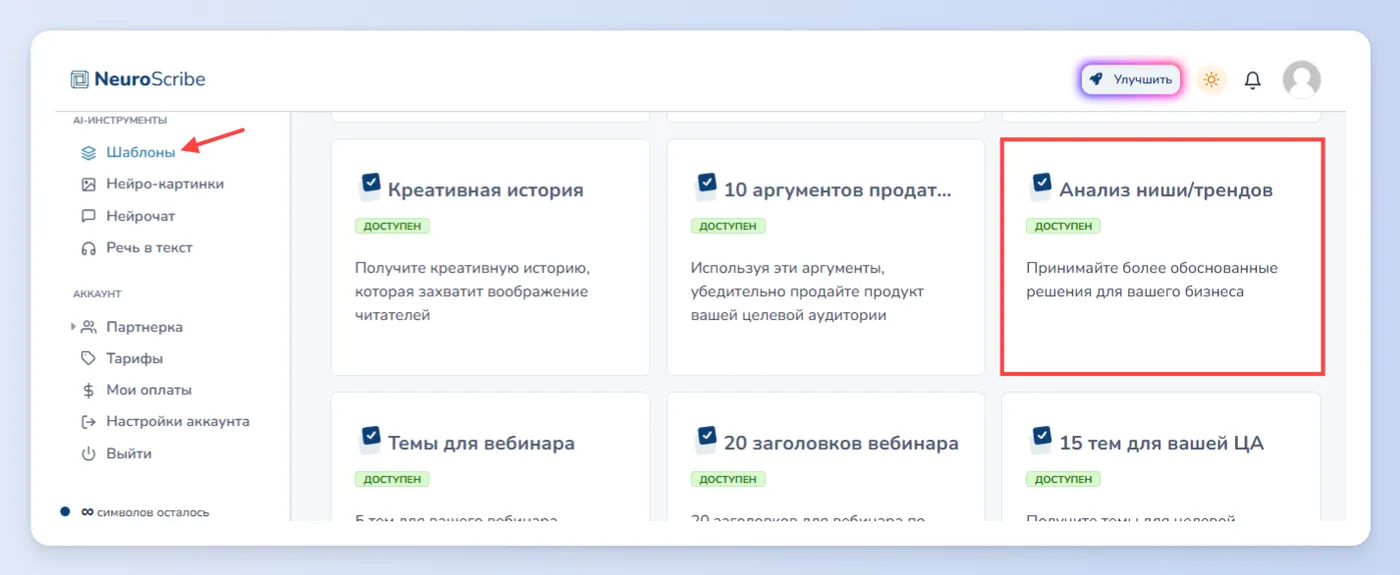
Task: Open Партнерка in the sidebar
Action: click(144, 327)
